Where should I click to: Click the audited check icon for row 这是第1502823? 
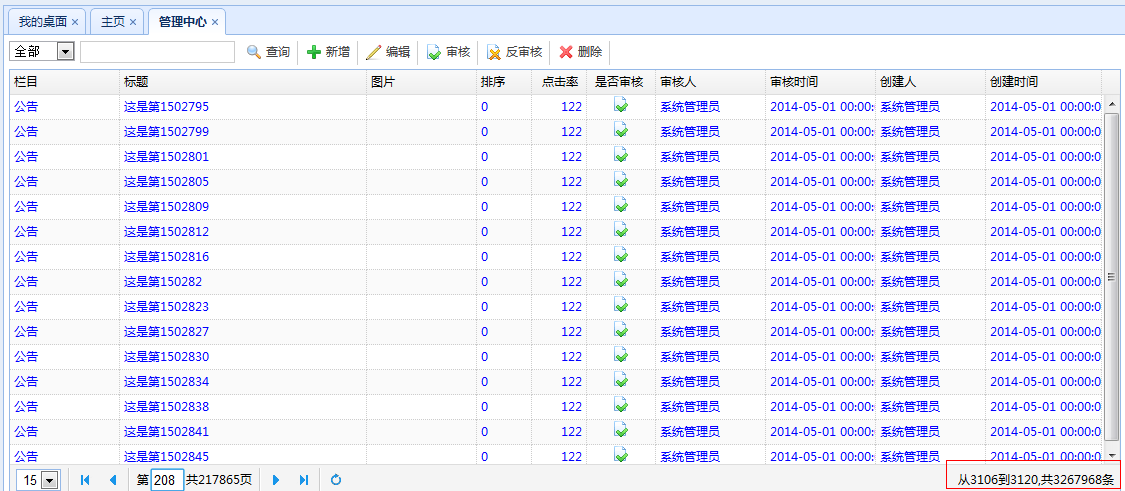621,306
